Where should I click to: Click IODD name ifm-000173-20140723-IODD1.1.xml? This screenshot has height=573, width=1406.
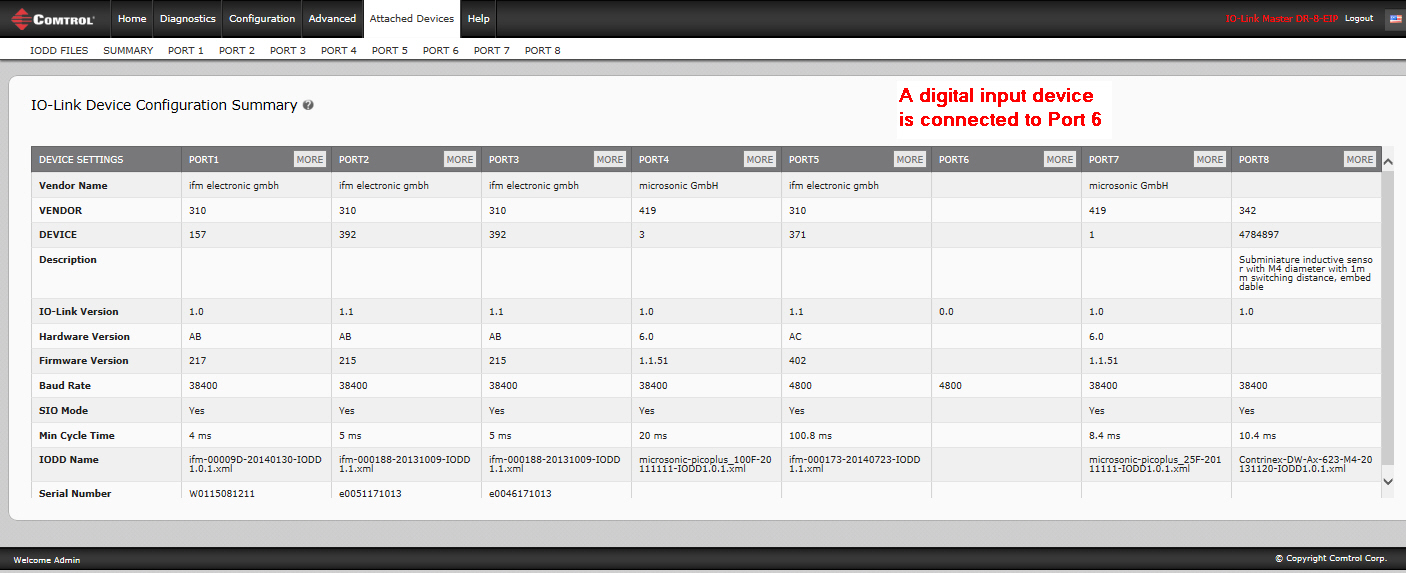[x=854, y=464]
